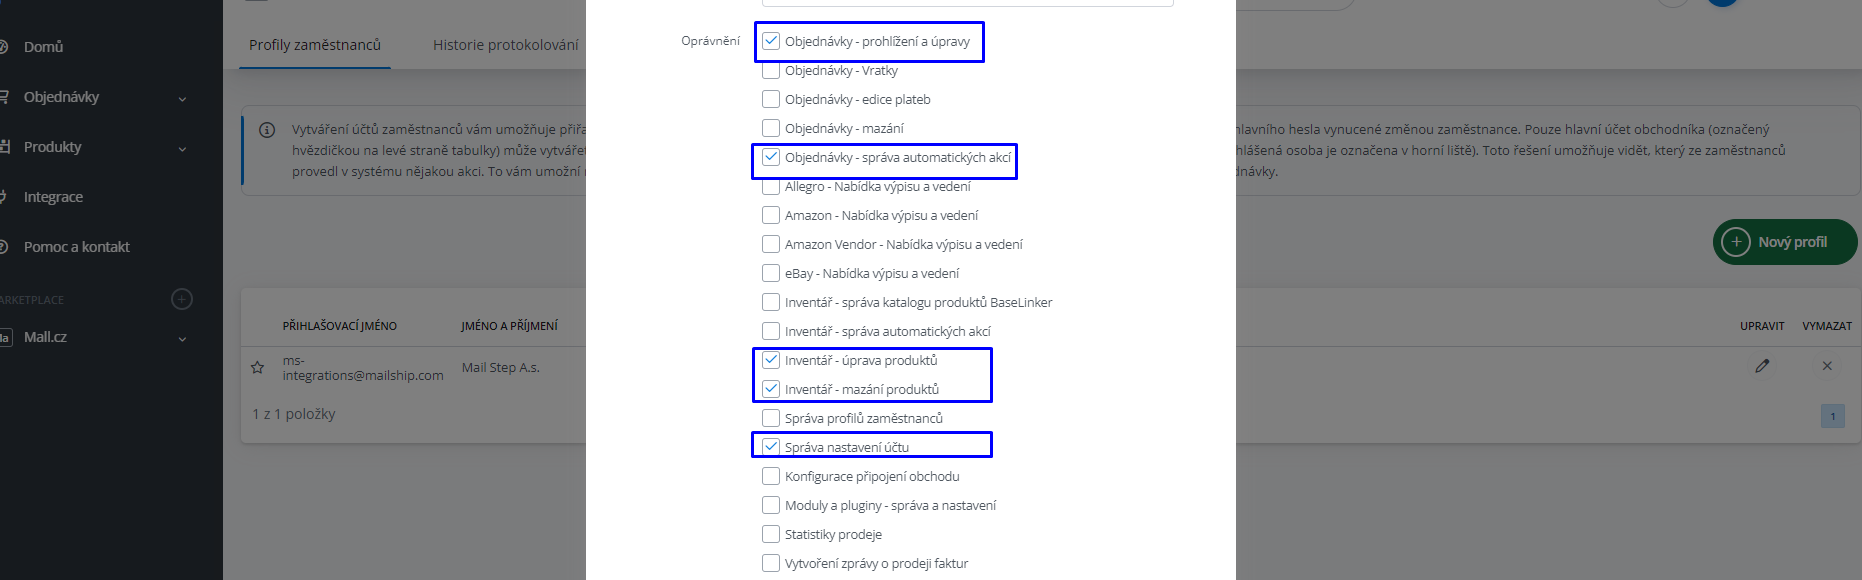Click the pencil edit icon in profile row

[1762, 366]
